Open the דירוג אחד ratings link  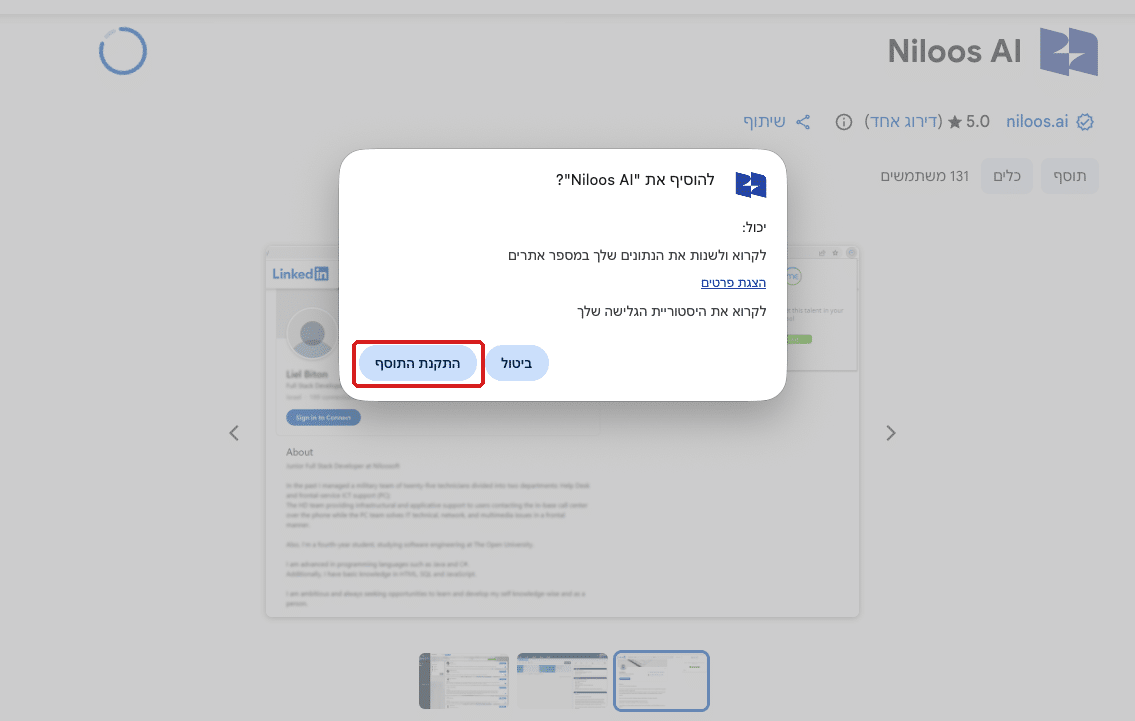(x=903, y=122)
